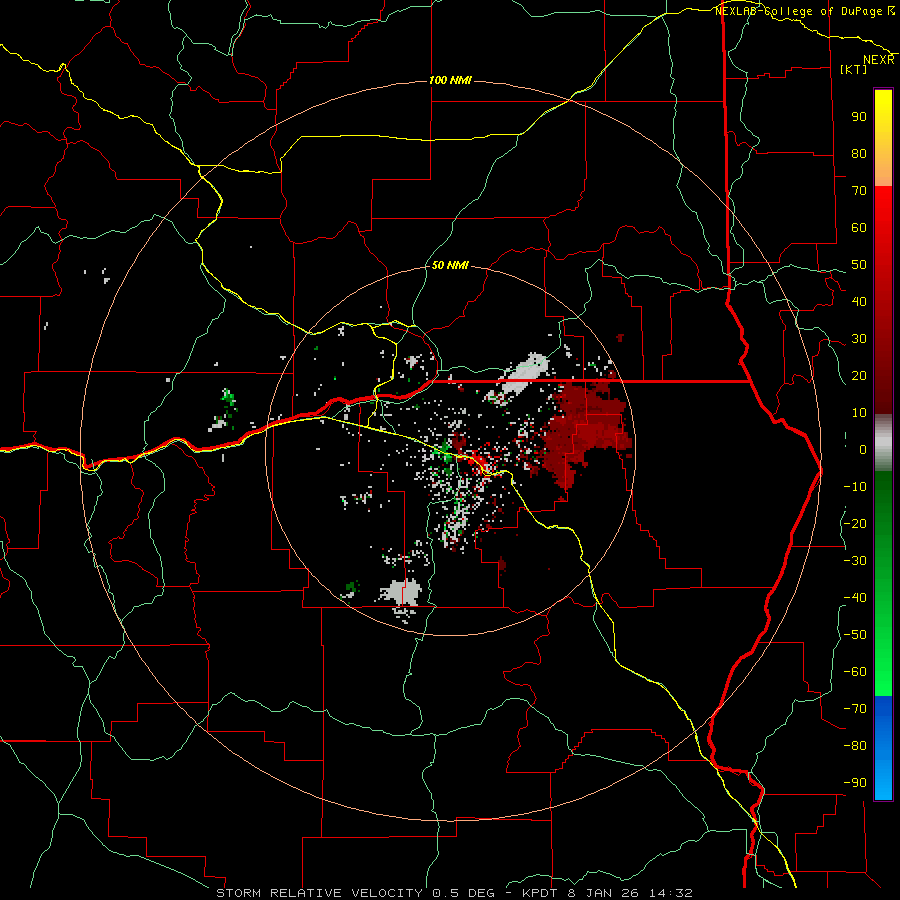This screenshot has width=900, height=900.
Task: Click the 60 value on velocity scale
Action: tap(859, 227)
